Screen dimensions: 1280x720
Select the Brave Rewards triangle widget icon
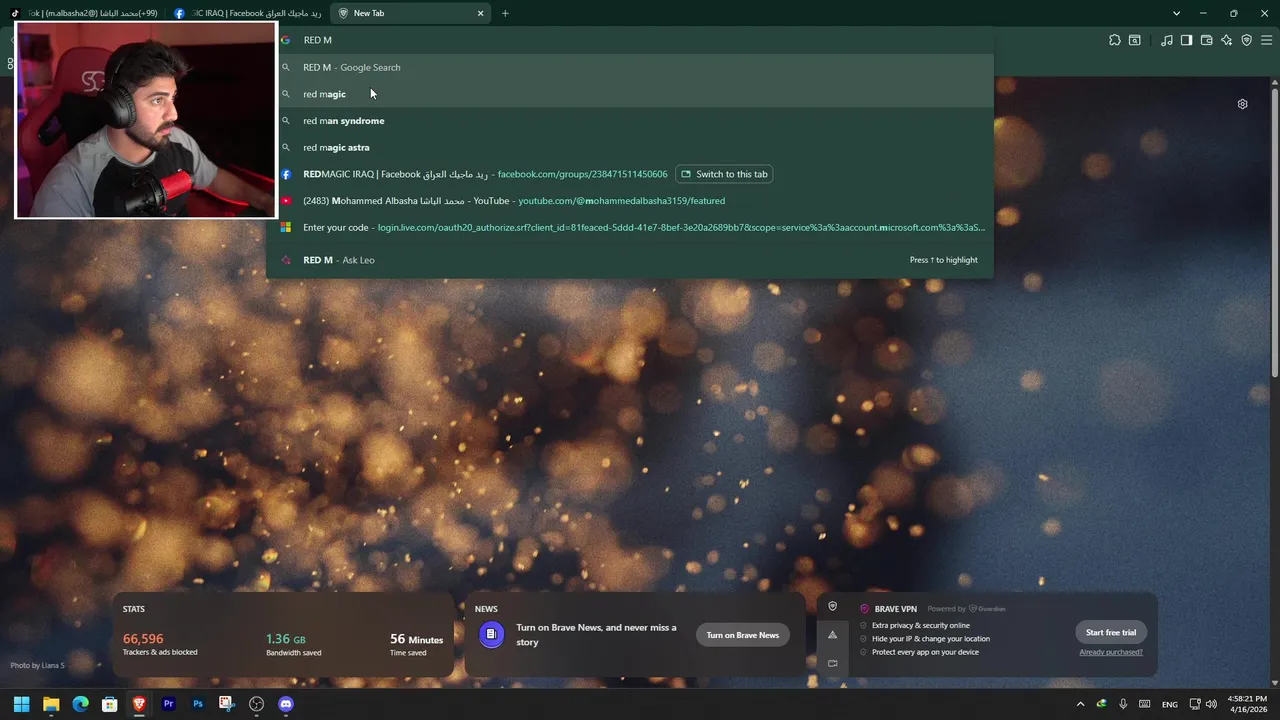click(x=832, y=635)
